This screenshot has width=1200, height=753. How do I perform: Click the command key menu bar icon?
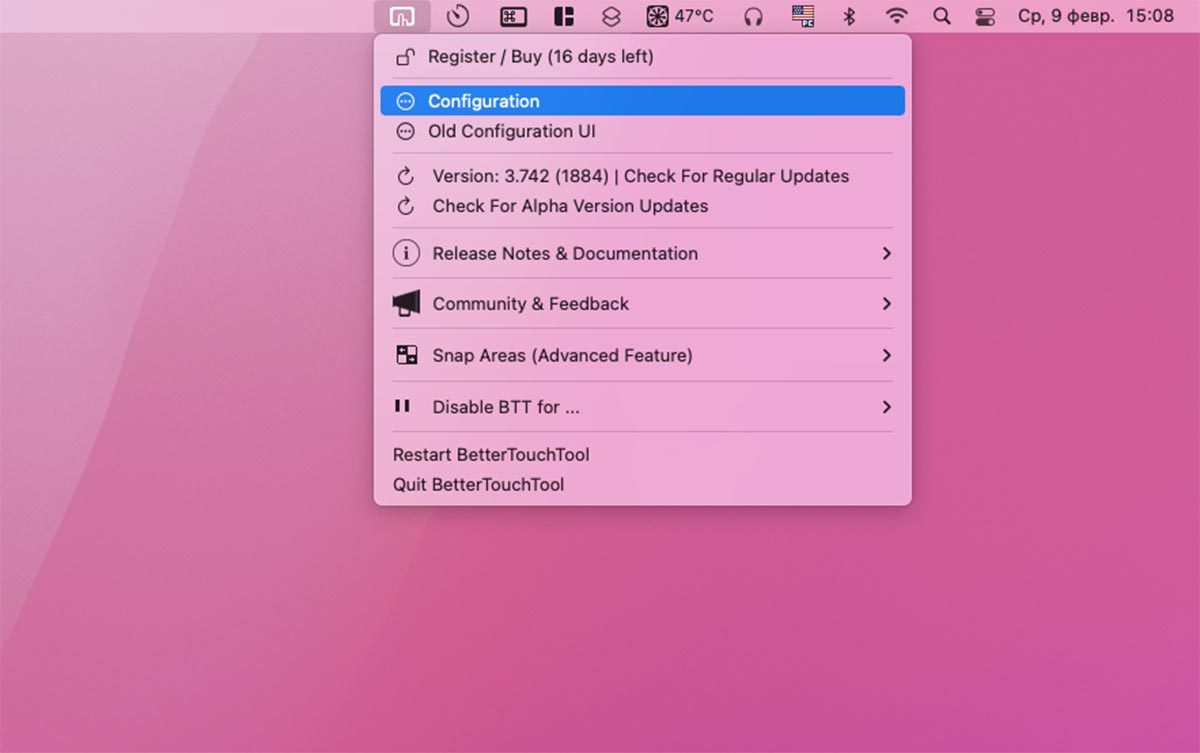[513, 16]
